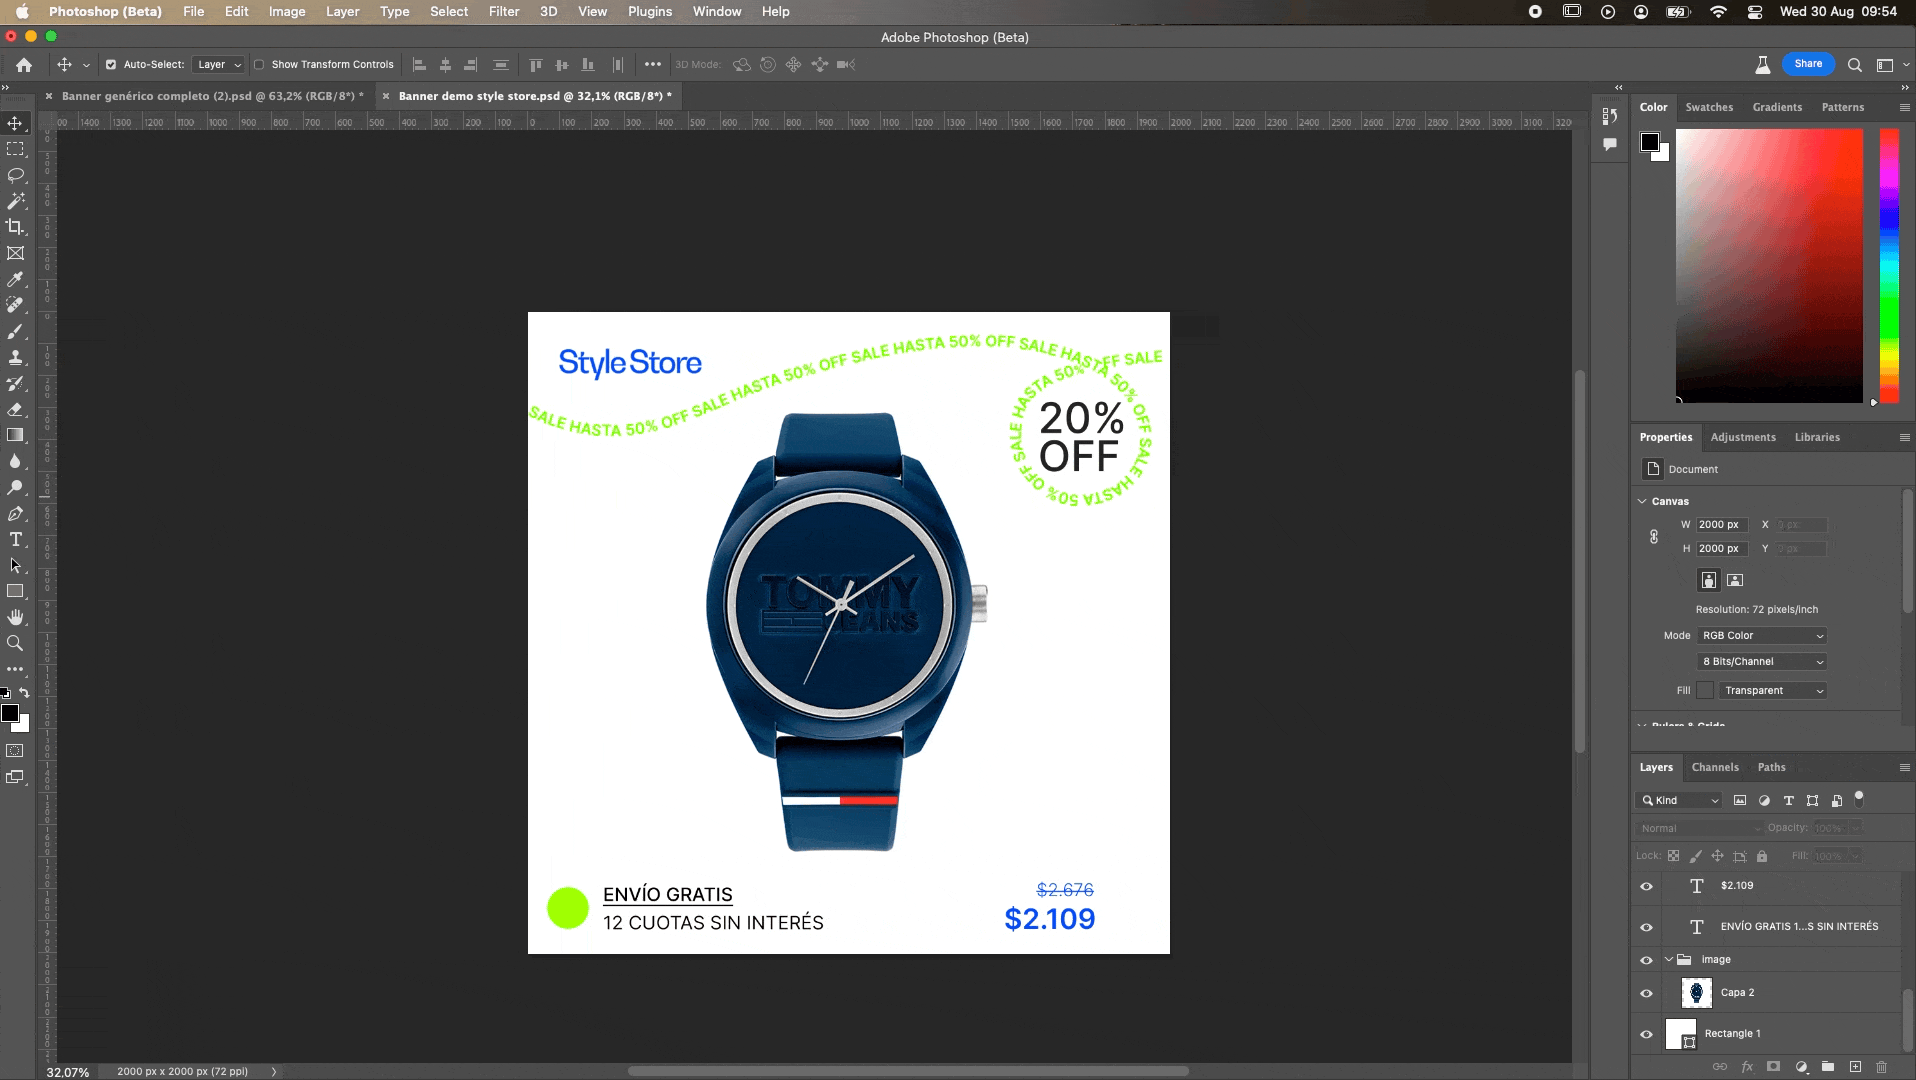Create a new layer with plus icon
The image size is (1916, 1080).
[1855, 1067]
